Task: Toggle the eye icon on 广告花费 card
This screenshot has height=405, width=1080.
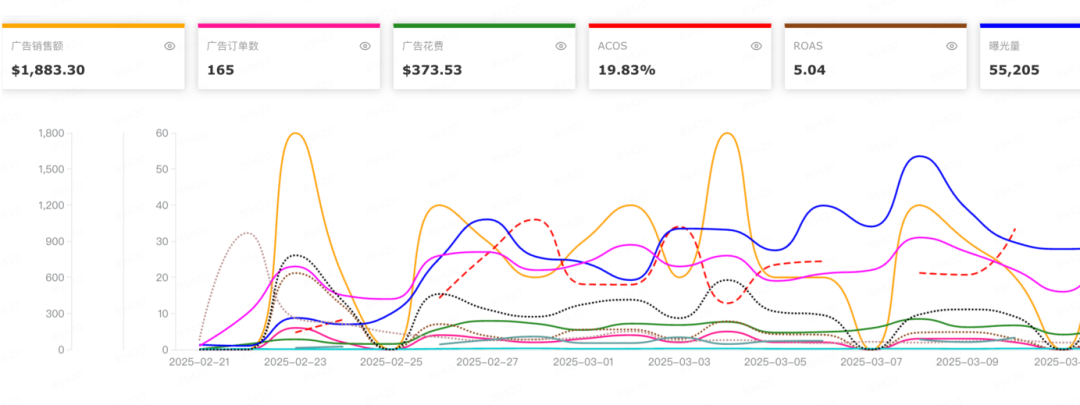Action: (561, 46)
